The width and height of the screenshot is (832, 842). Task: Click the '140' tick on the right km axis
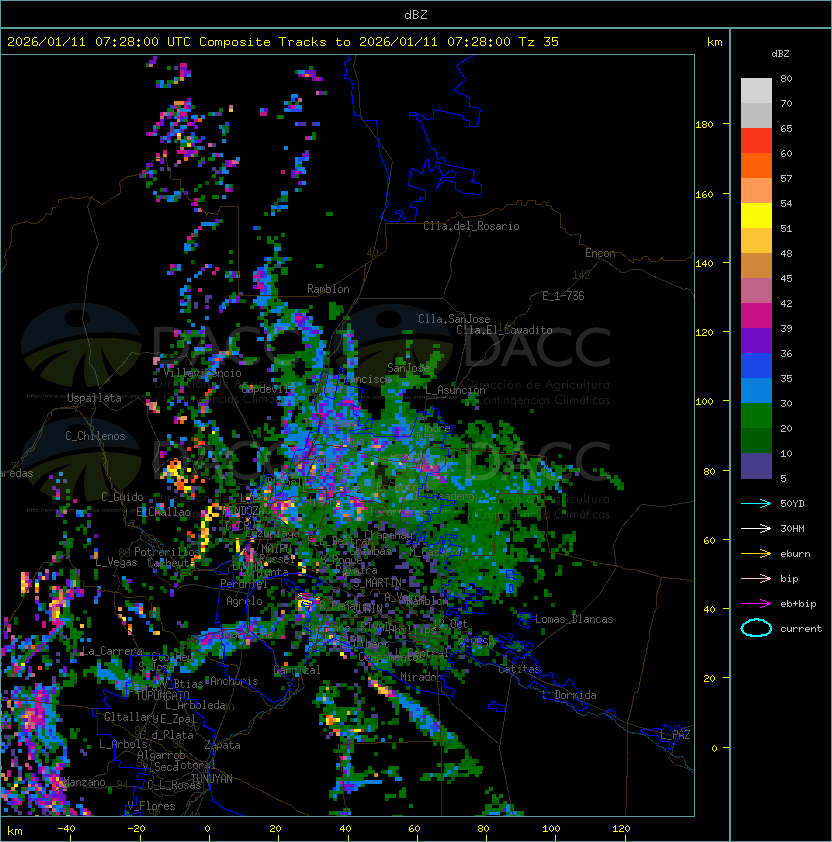[x=704, y=263]
